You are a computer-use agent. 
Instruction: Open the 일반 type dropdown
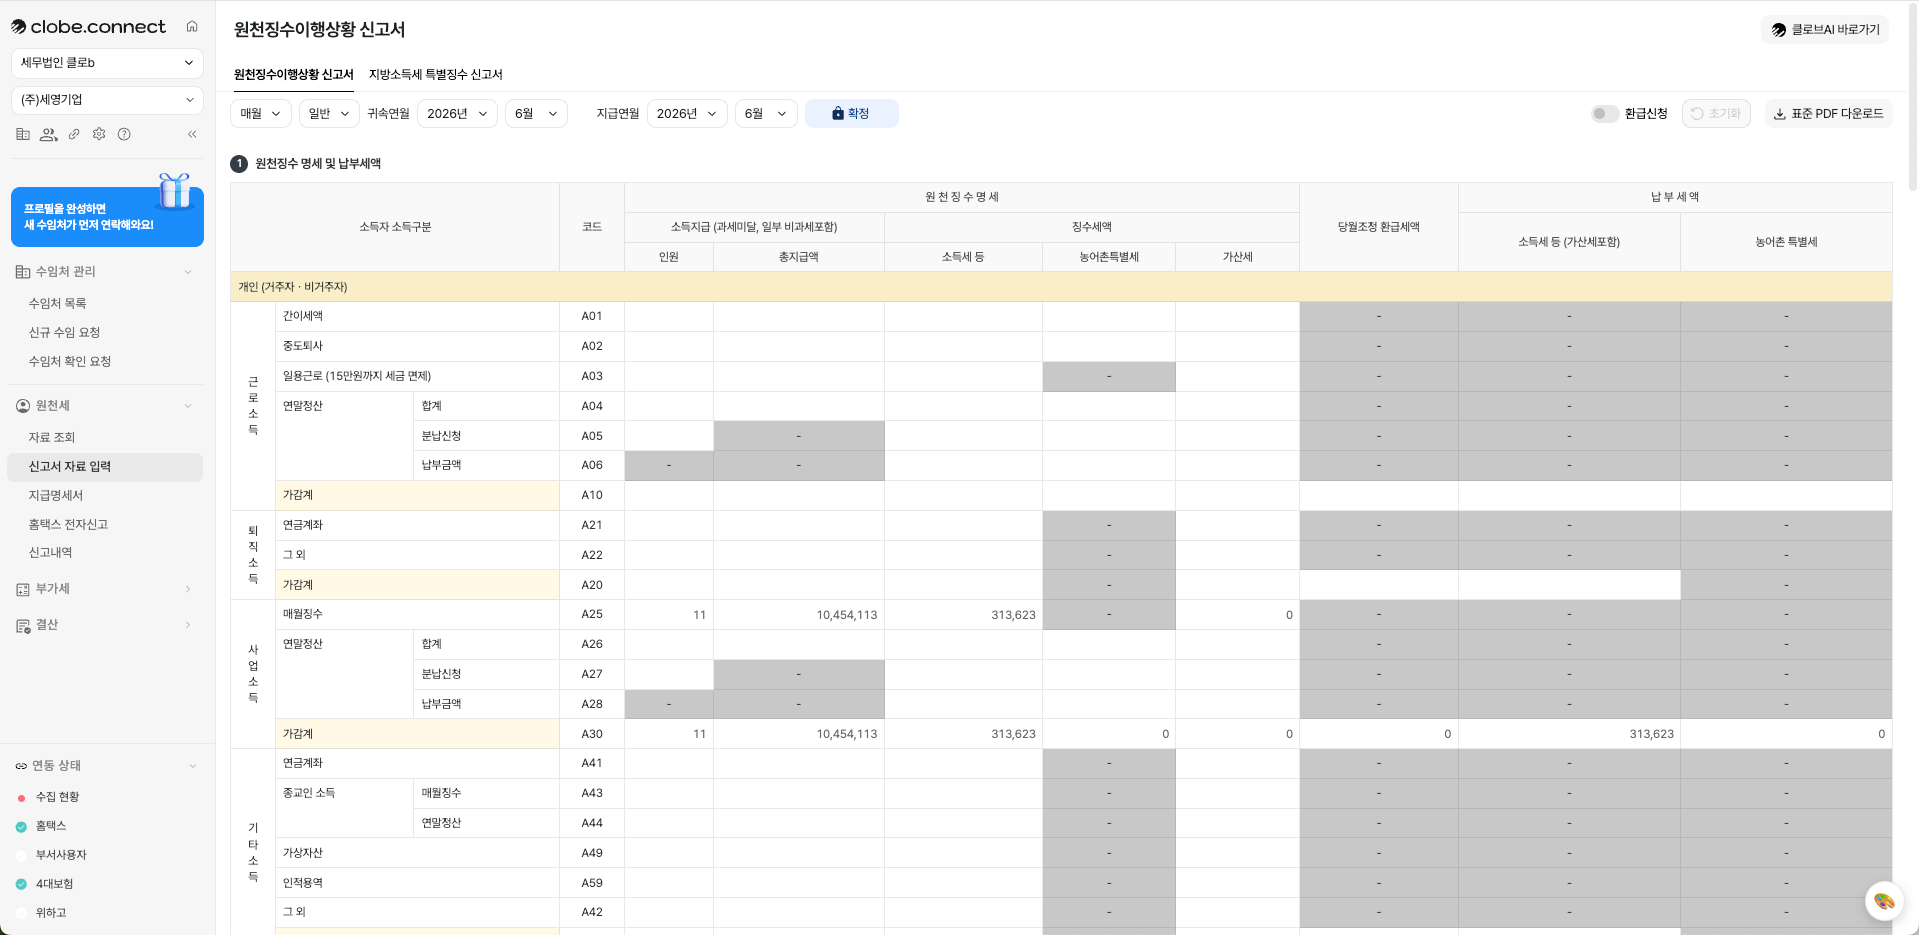coord(329,114)
